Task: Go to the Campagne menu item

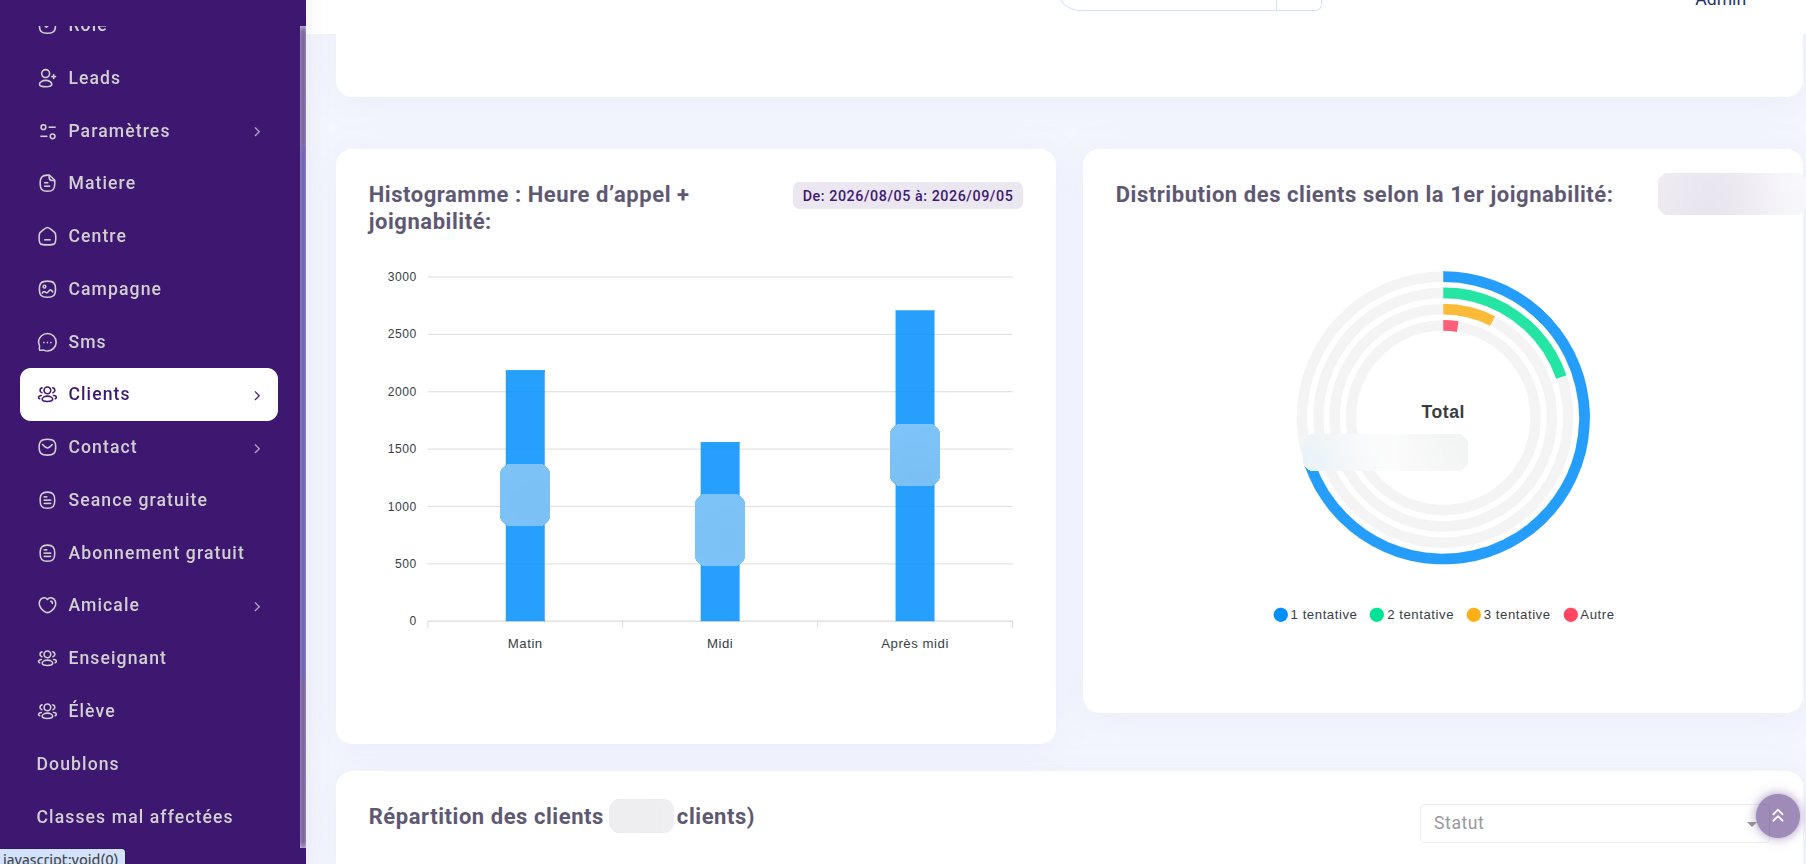Action: click(149, 289)
